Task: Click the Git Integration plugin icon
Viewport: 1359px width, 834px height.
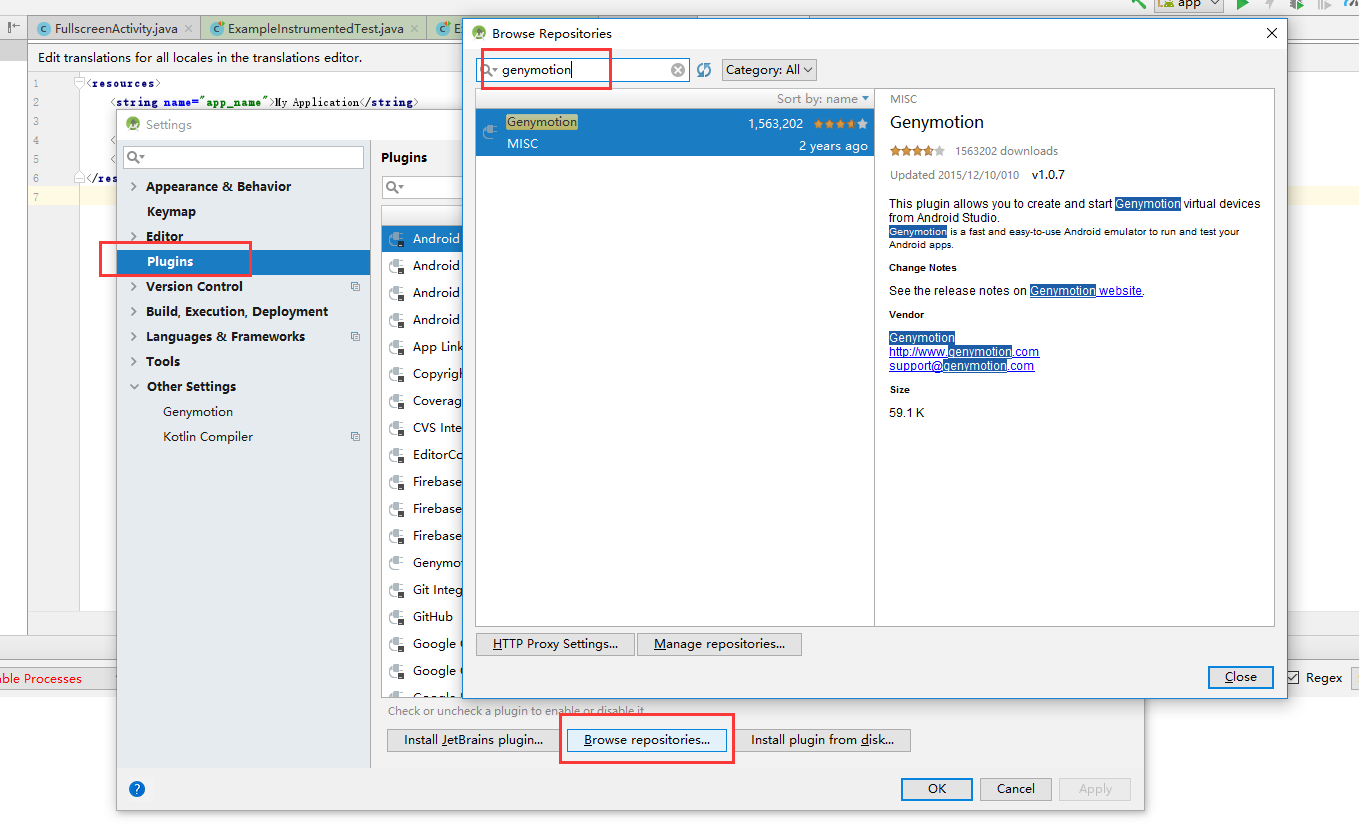Action: tap(396, 590)
